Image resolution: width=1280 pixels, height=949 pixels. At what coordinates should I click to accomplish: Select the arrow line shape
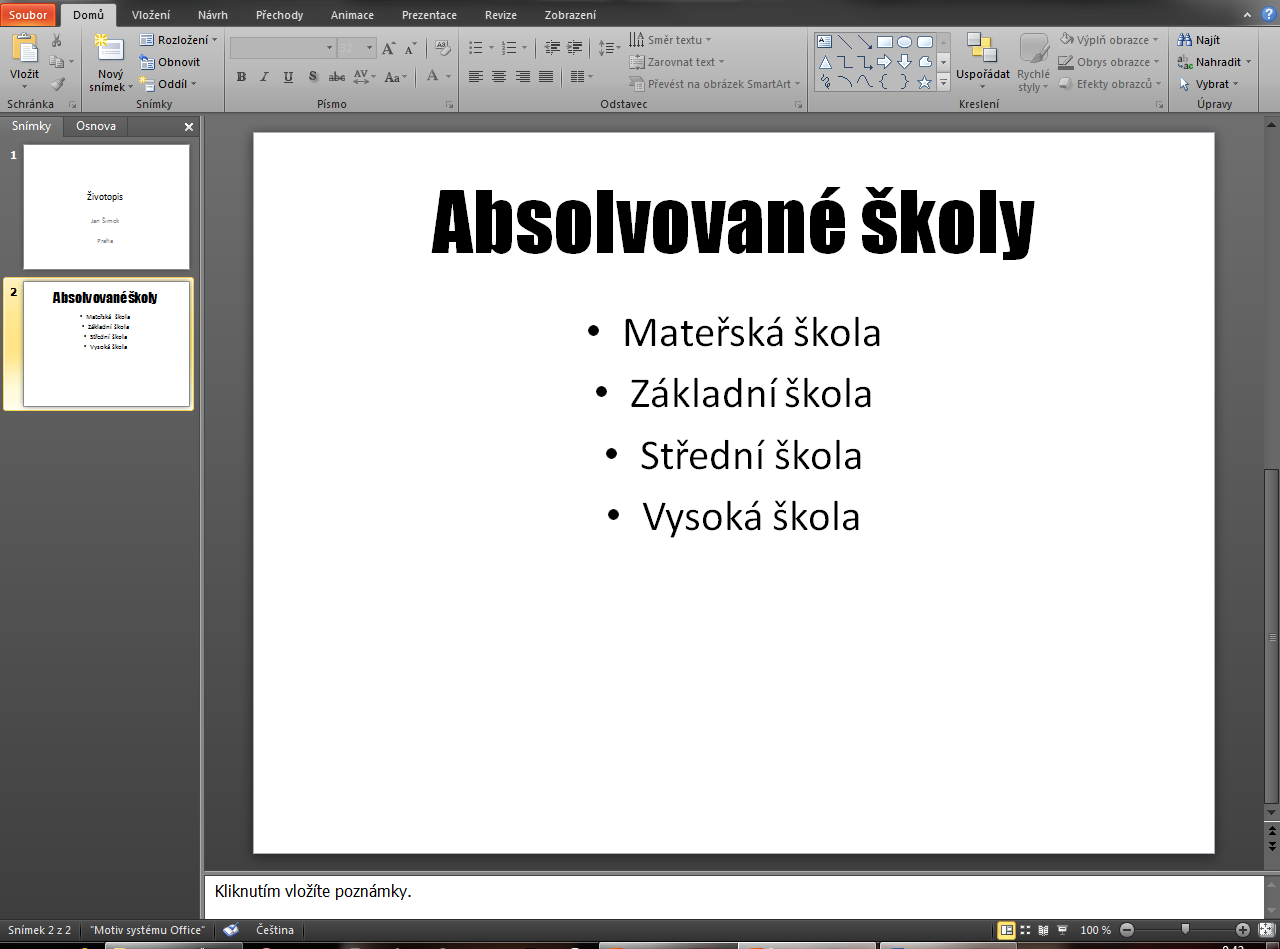point(864,42)
